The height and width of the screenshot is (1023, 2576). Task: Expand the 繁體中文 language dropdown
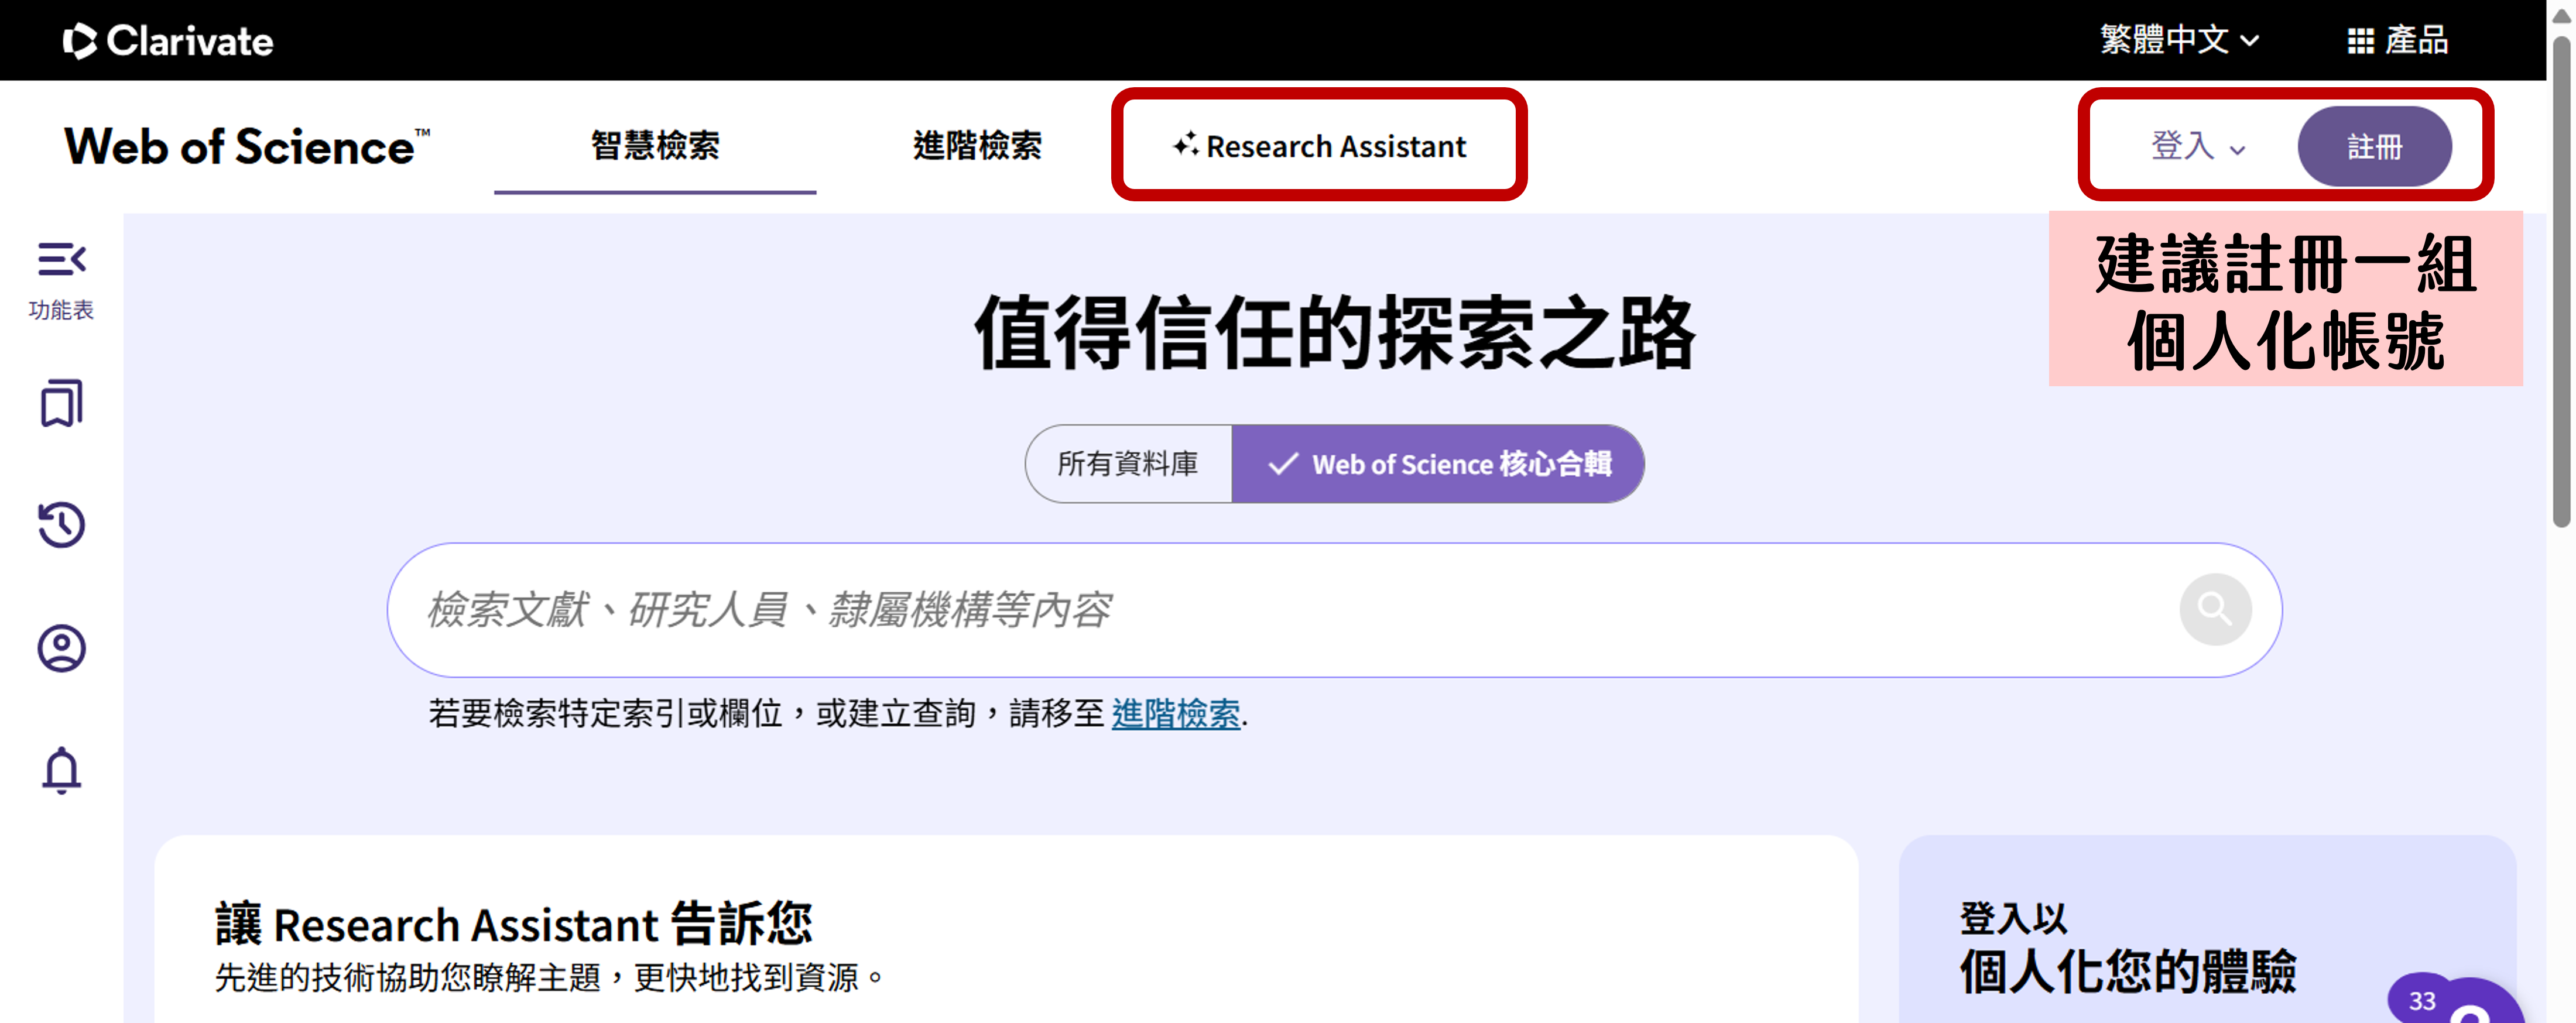point(2179,40)
